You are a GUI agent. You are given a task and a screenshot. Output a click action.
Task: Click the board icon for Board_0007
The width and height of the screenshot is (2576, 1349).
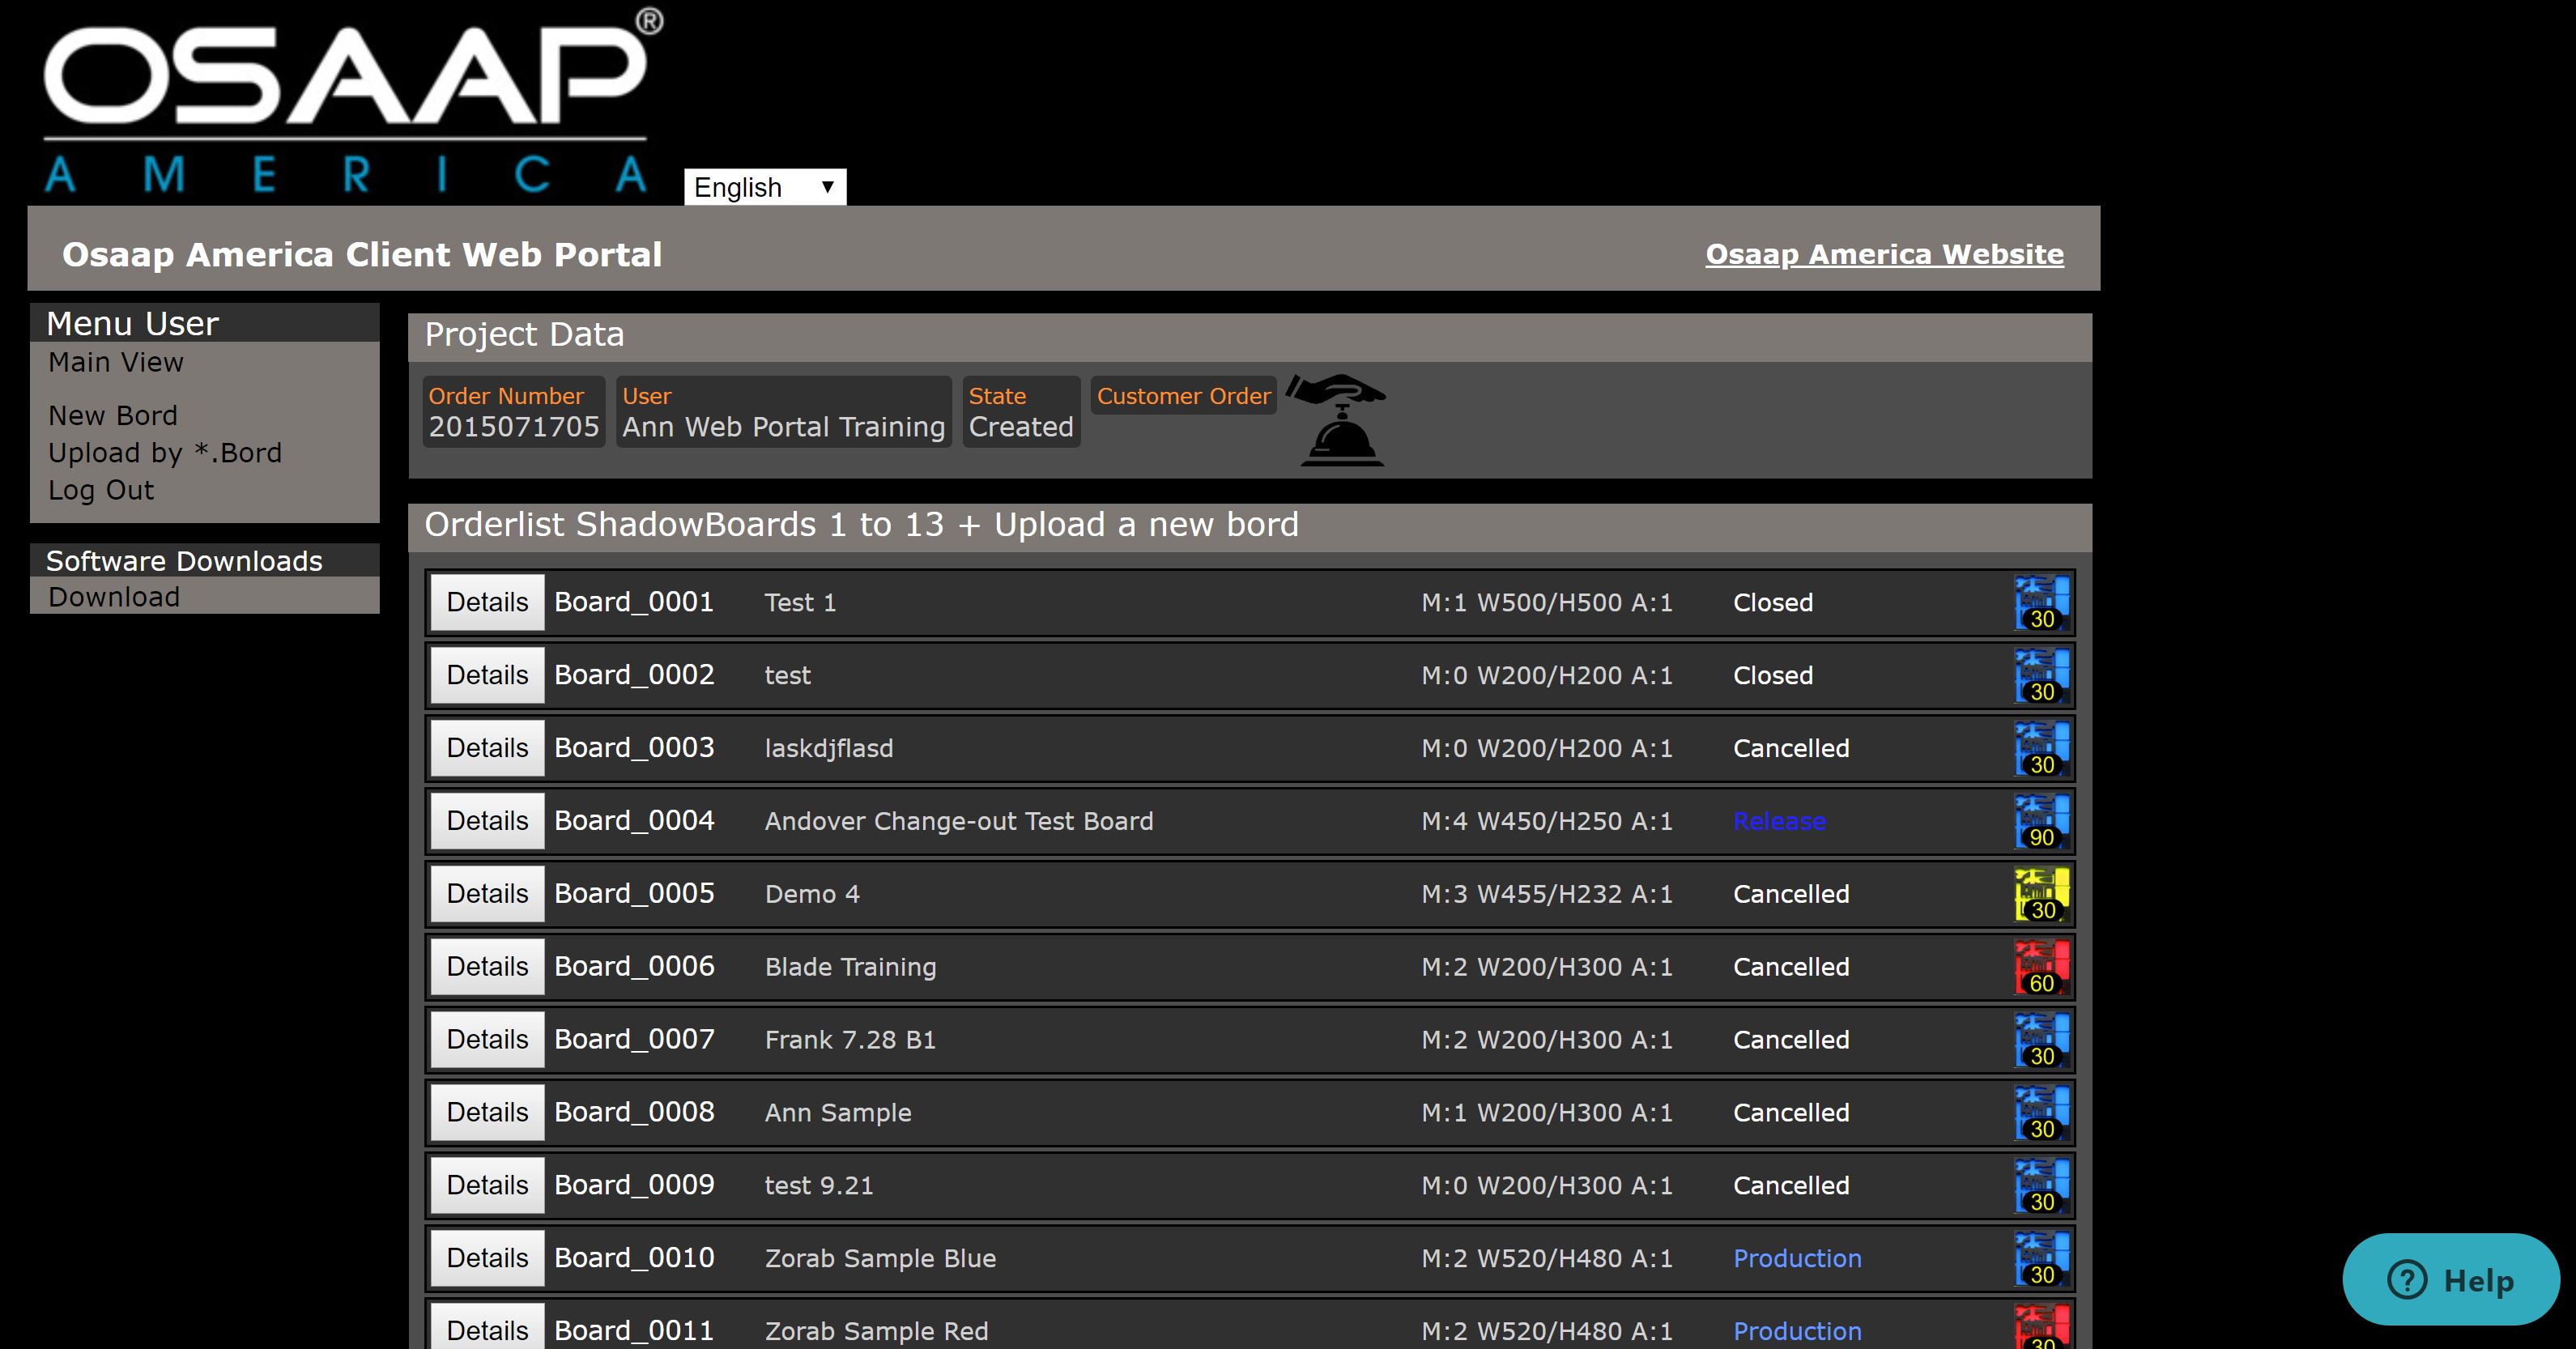(x=2041, y=1040)
